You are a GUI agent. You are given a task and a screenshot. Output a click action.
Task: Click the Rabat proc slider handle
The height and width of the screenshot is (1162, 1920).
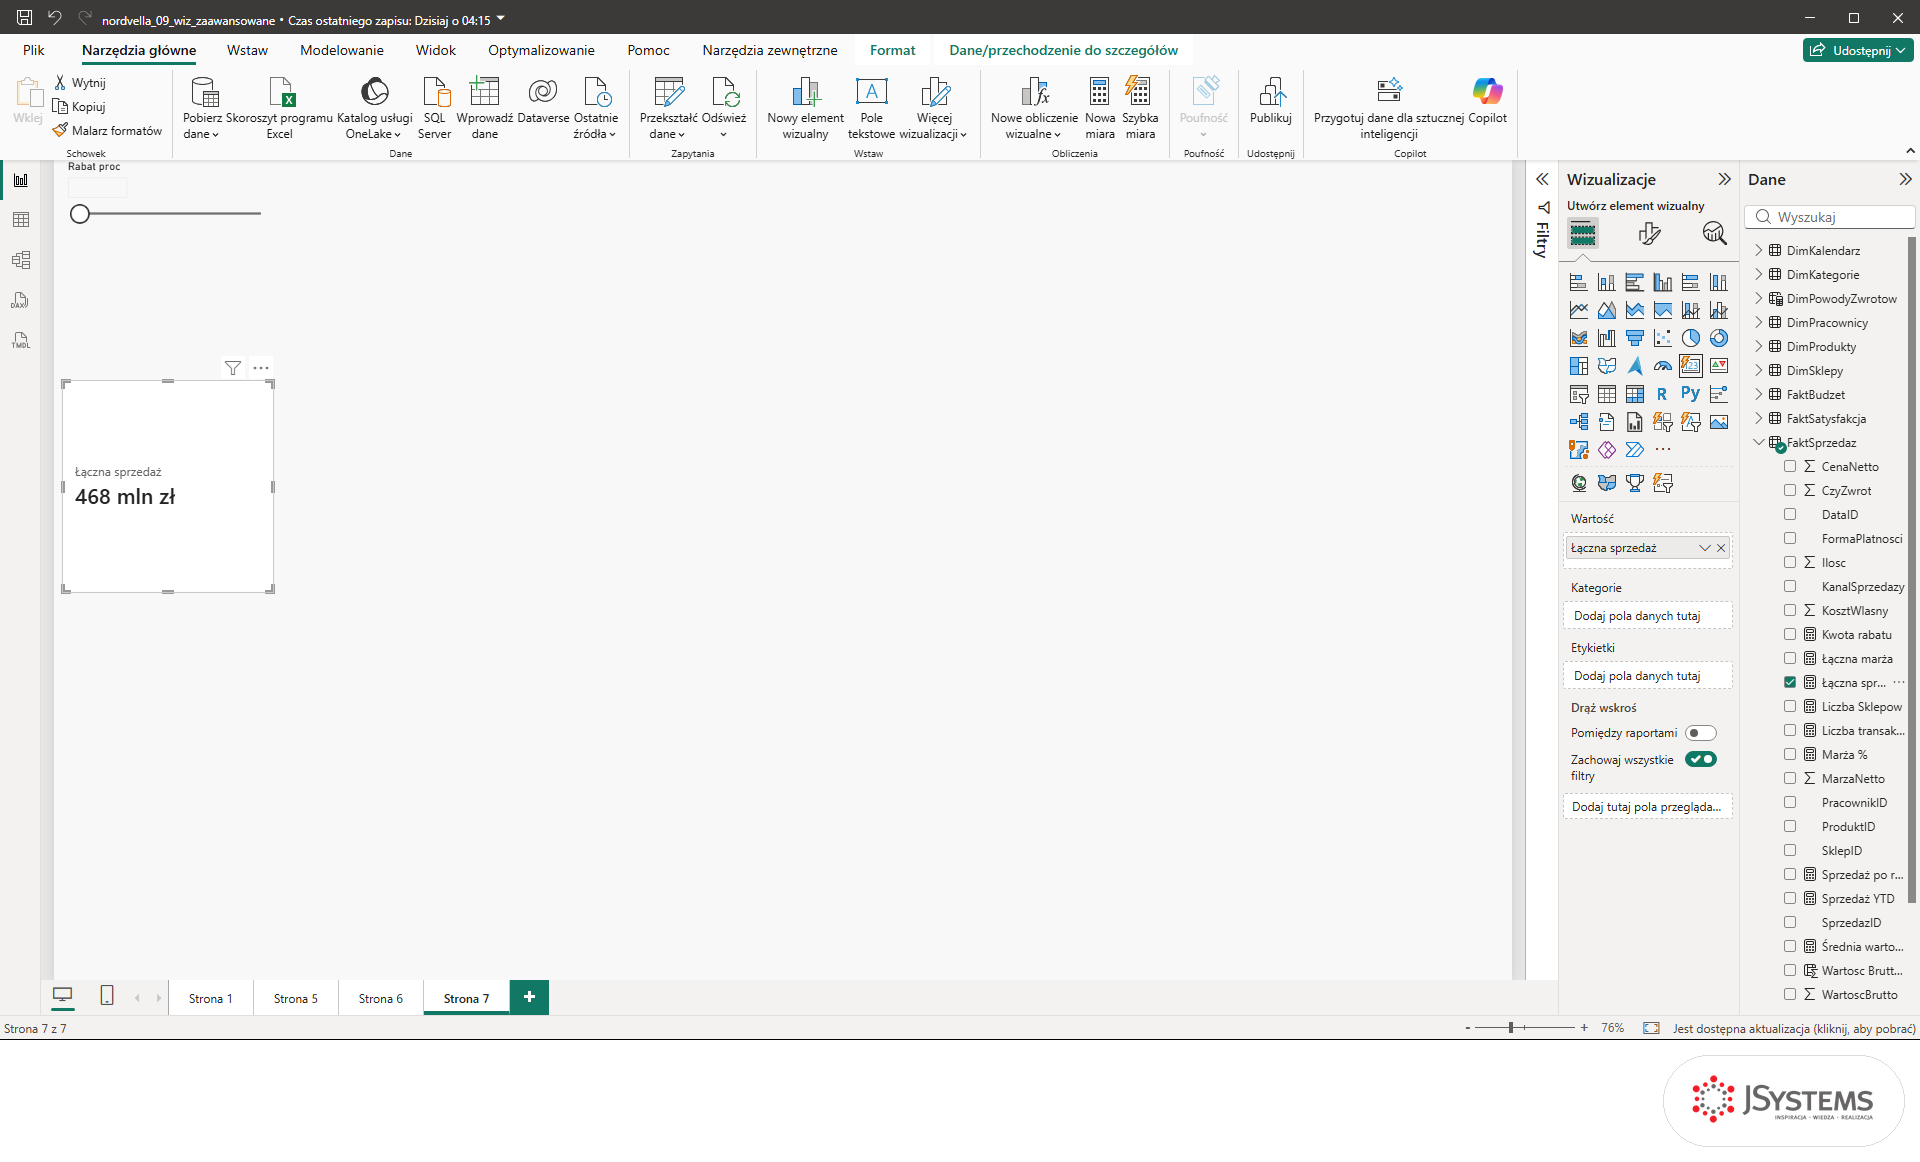80,213
